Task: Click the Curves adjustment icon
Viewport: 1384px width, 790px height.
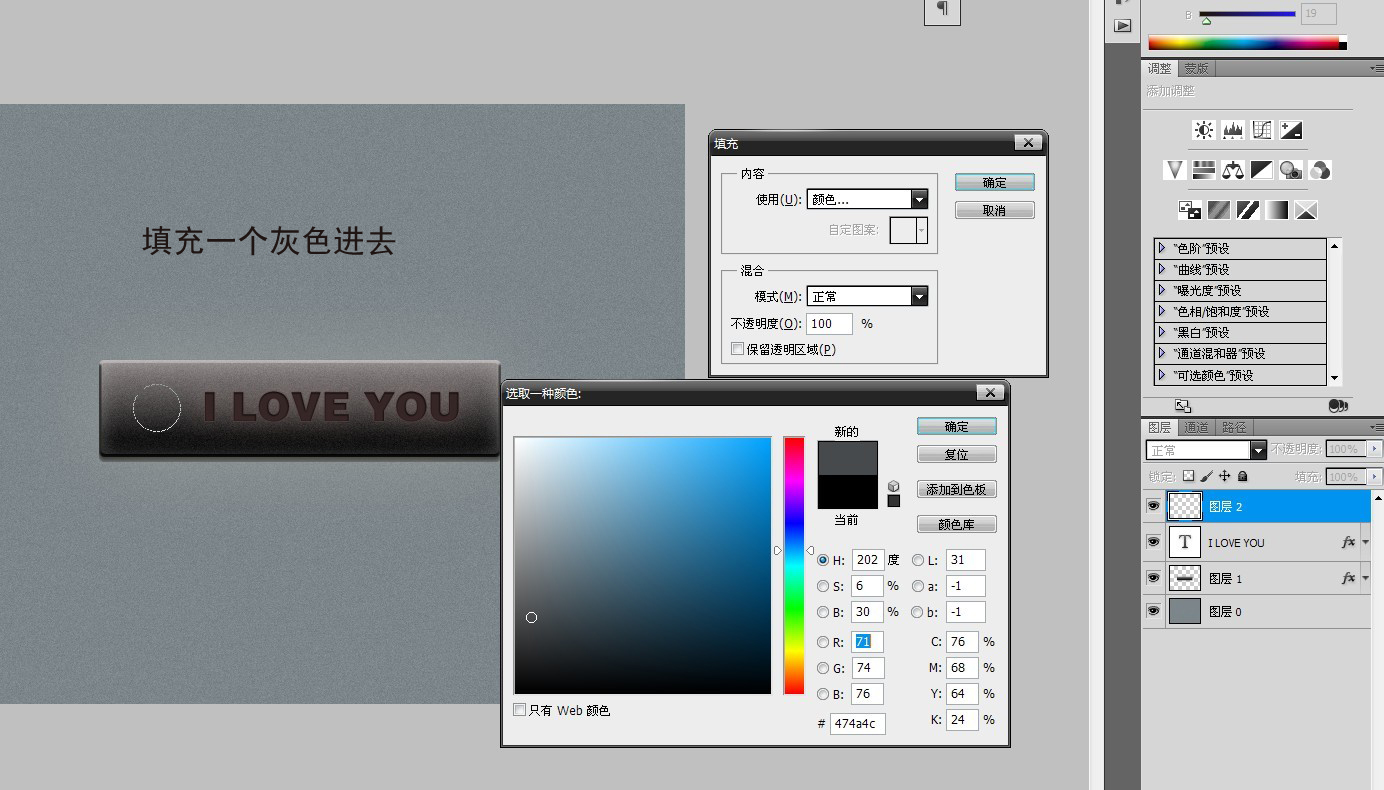Action: [x=1262, y=130]
